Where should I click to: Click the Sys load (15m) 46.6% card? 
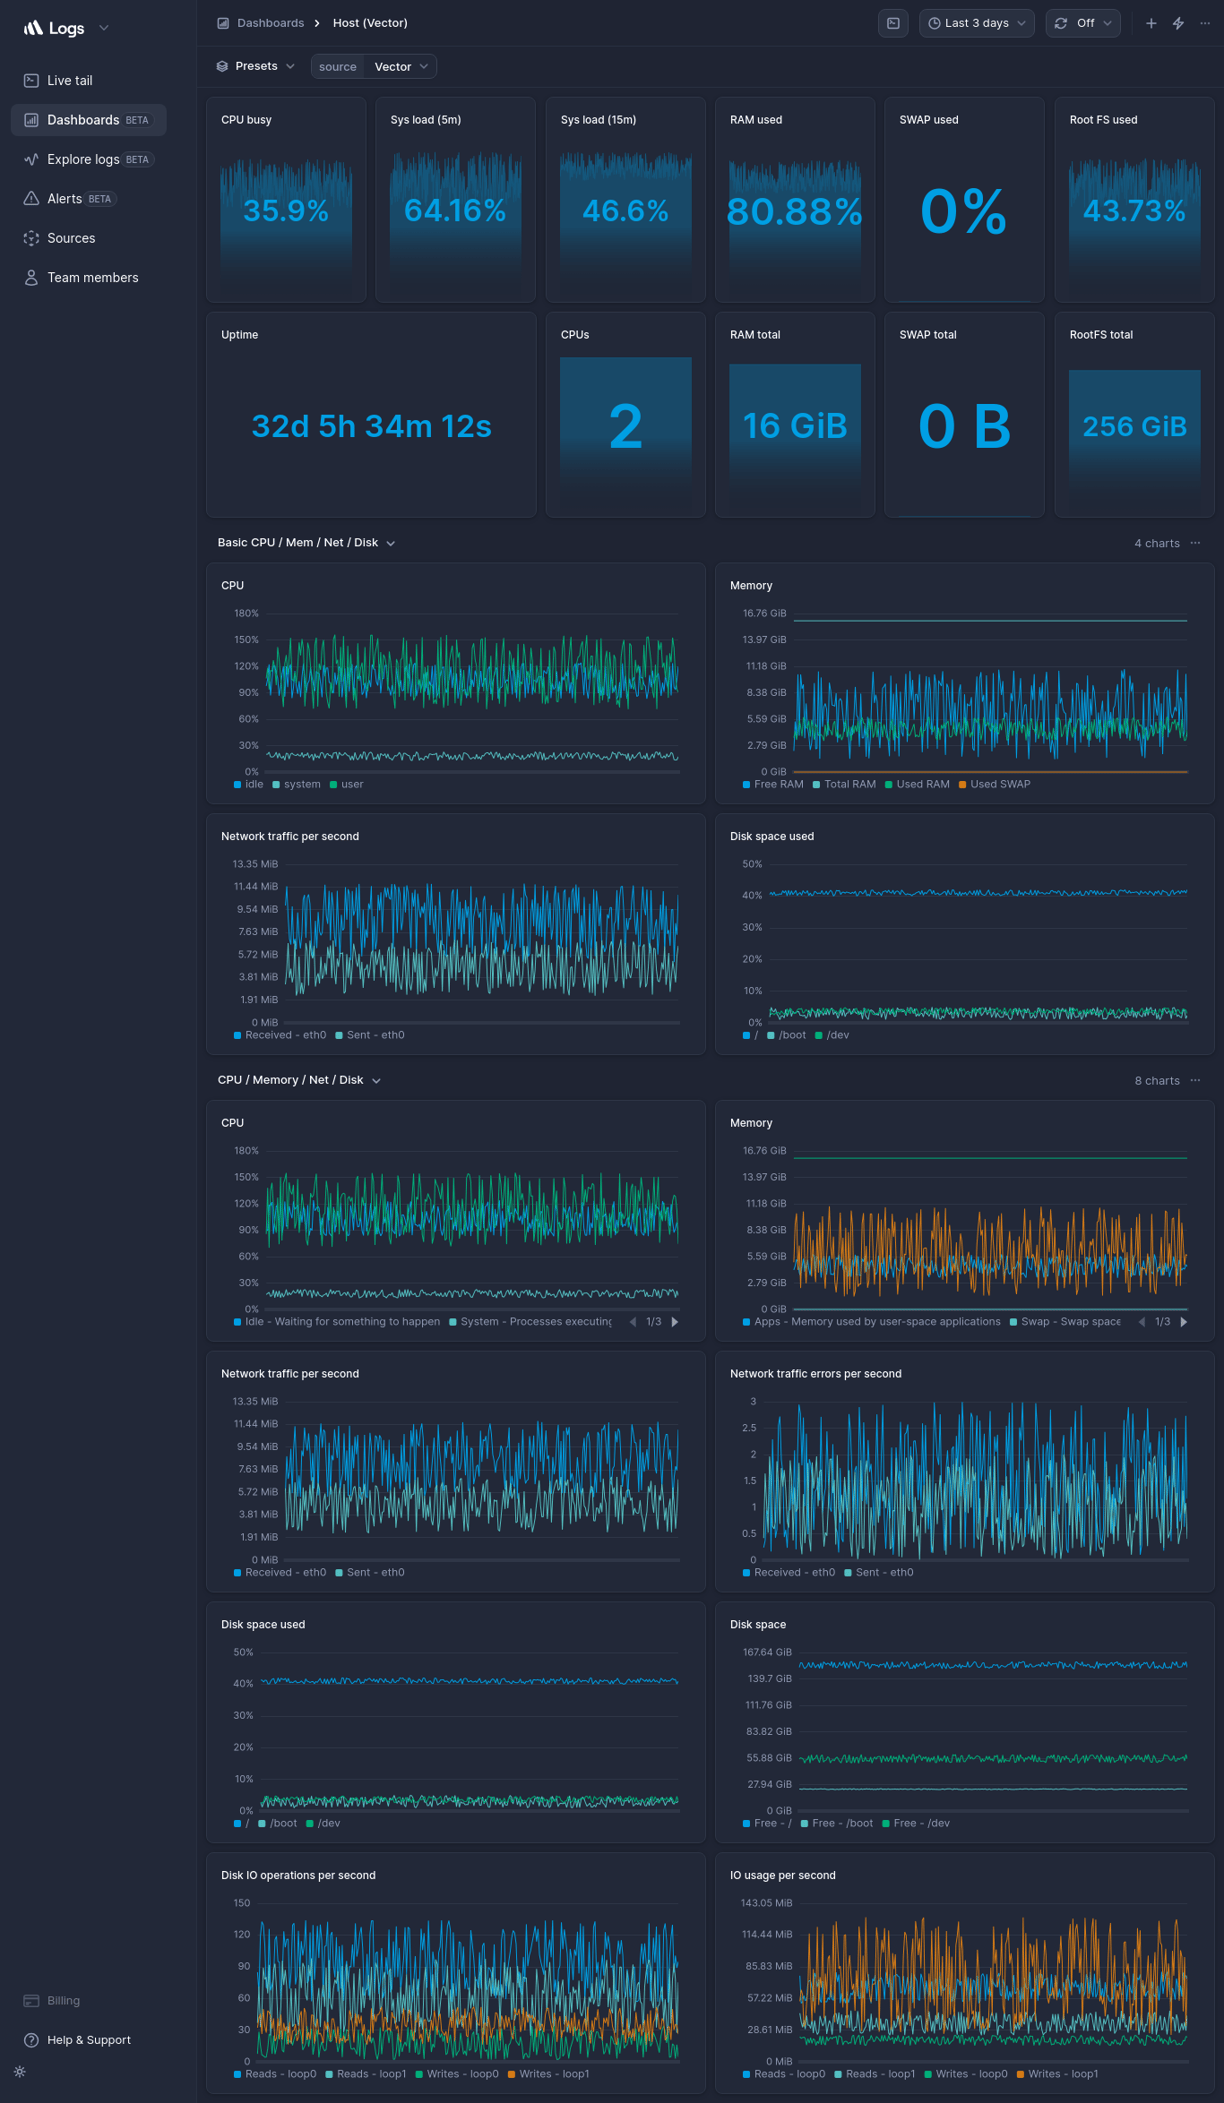point(625,199)
